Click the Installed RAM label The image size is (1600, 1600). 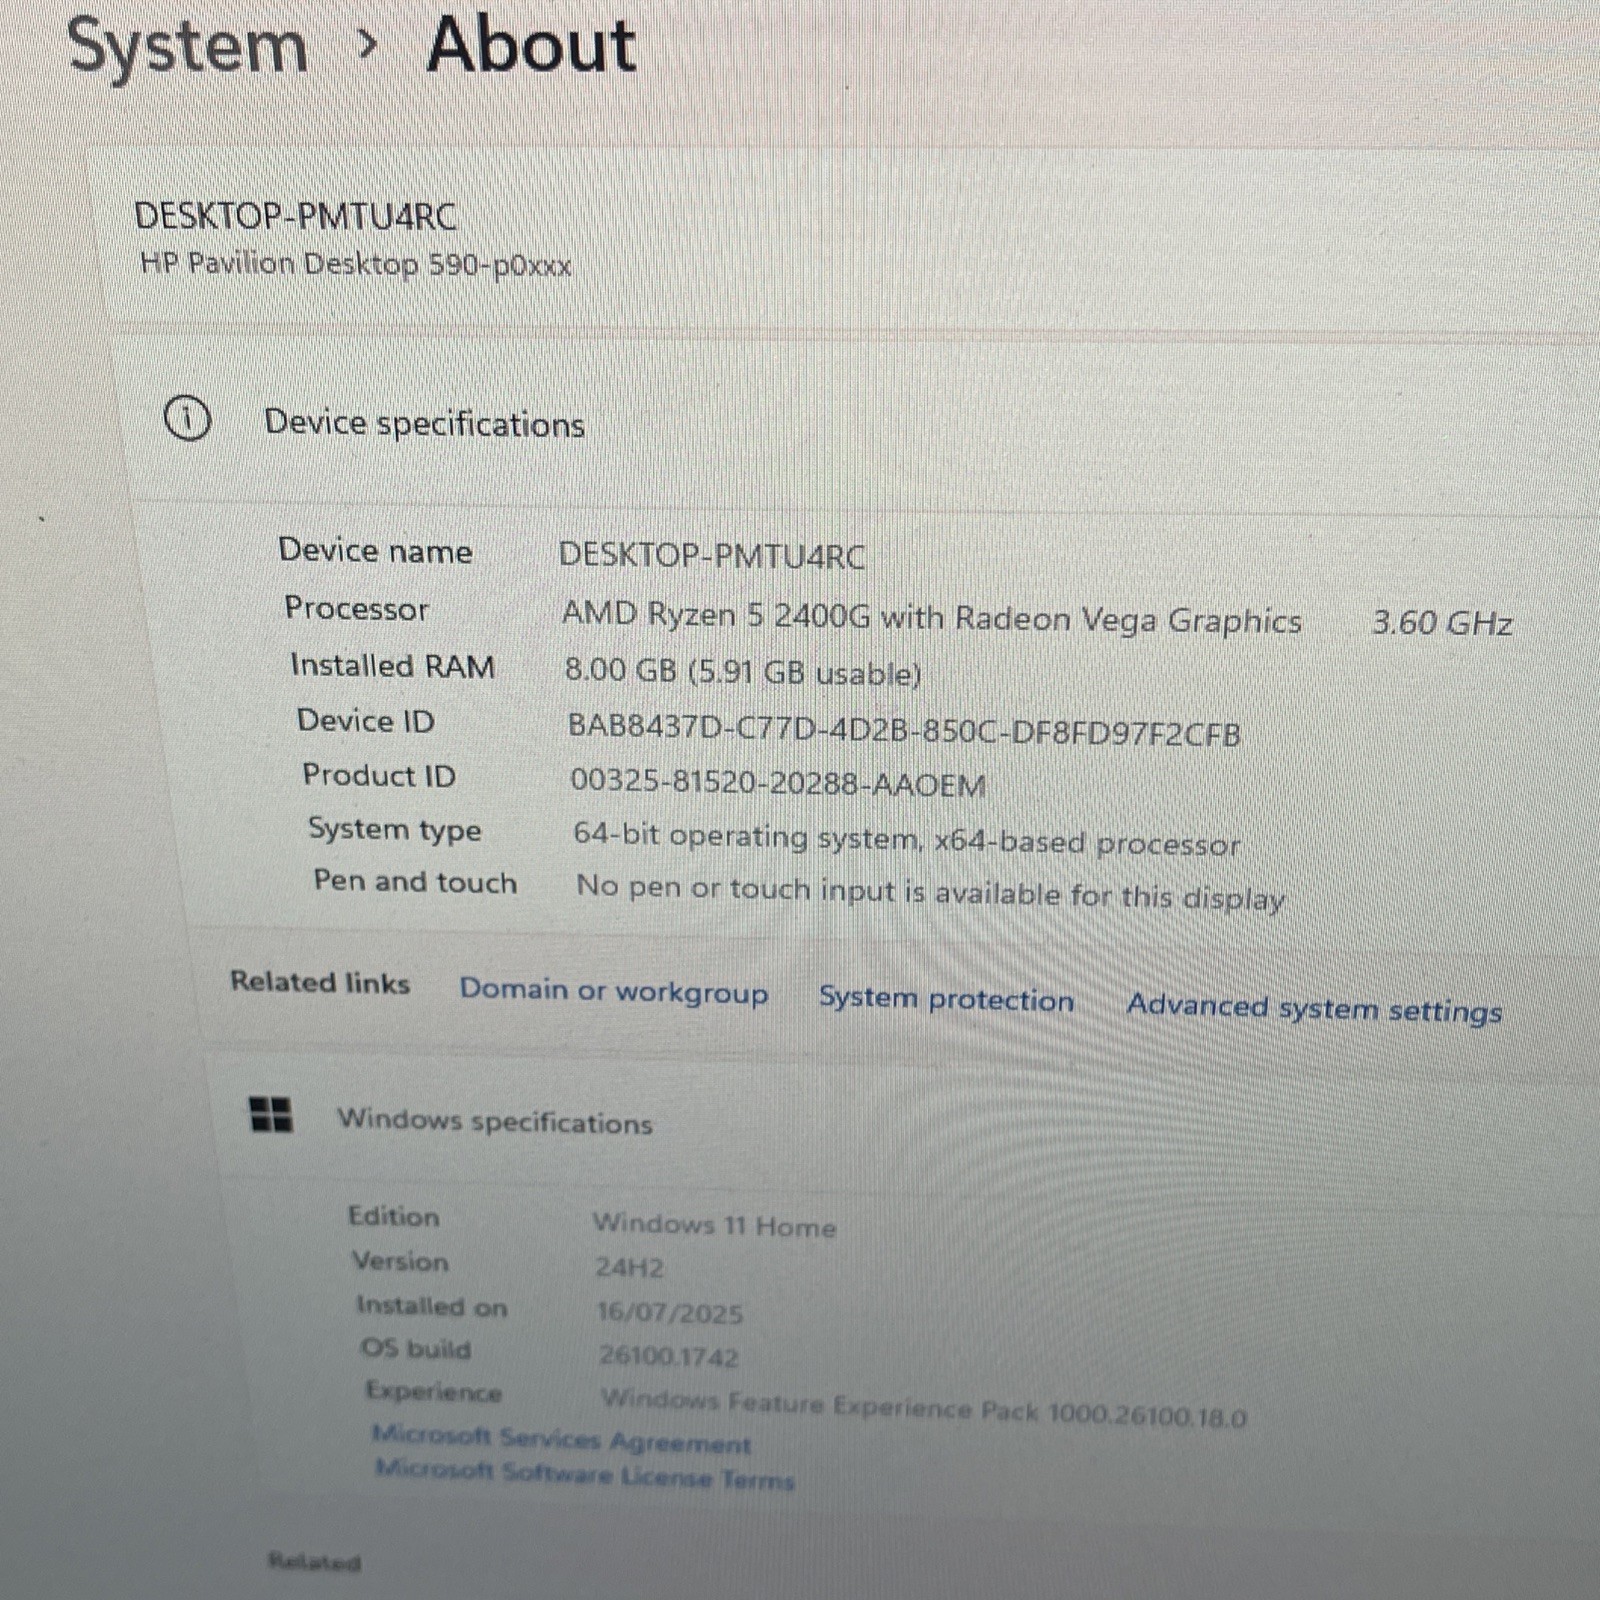pyautogui.click(x=392, y=665)
